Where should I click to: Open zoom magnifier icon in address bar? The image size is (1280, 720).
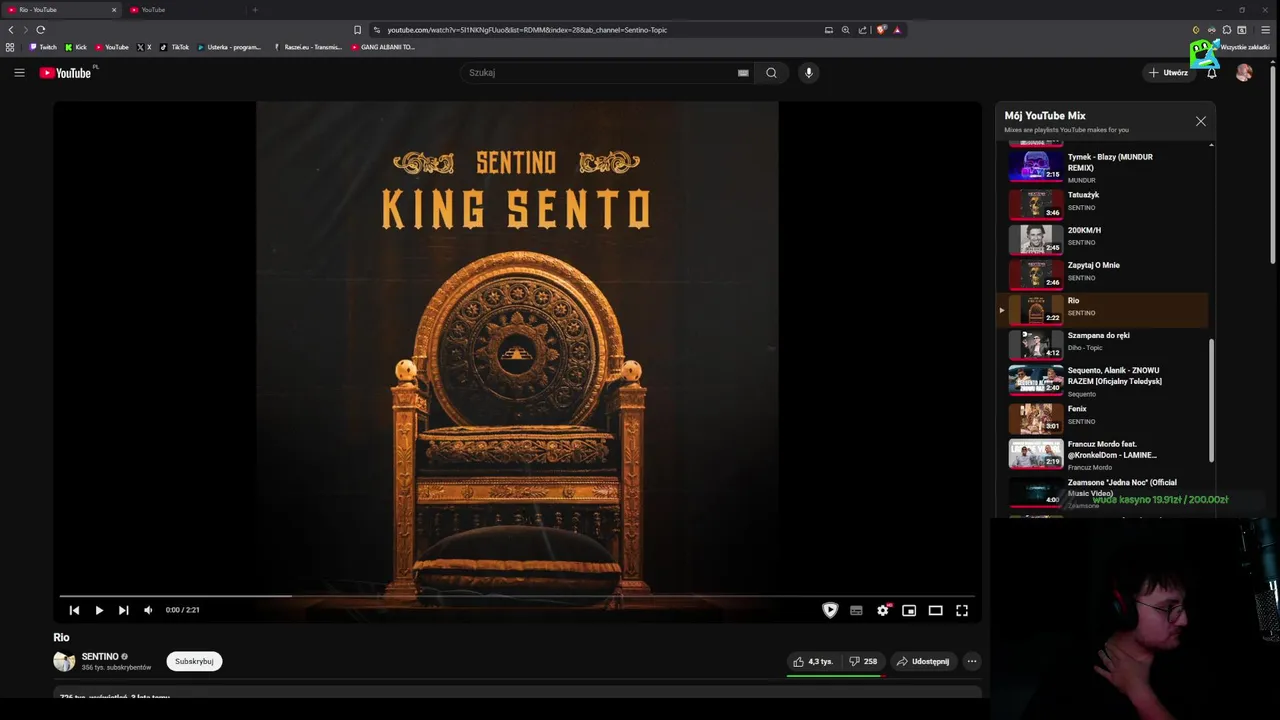845,30
